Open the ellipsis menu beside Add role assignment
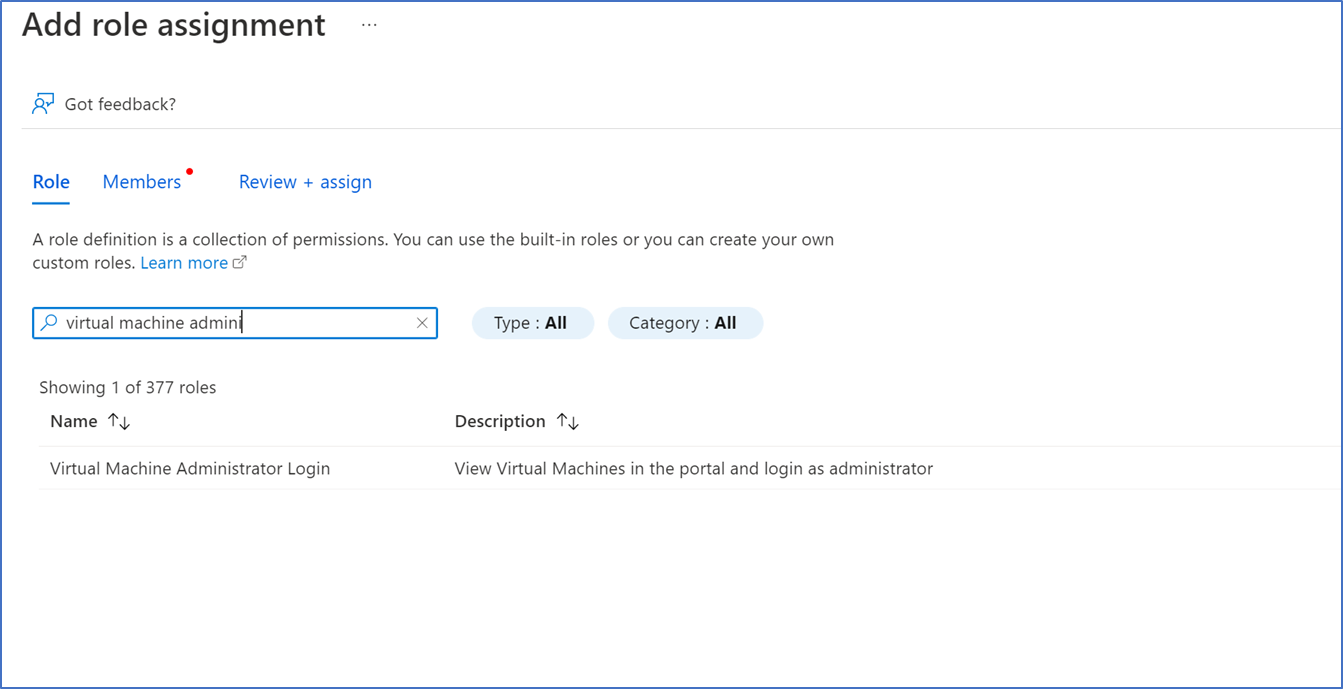Screen dimensions: 1343x689 click(369, 26)
